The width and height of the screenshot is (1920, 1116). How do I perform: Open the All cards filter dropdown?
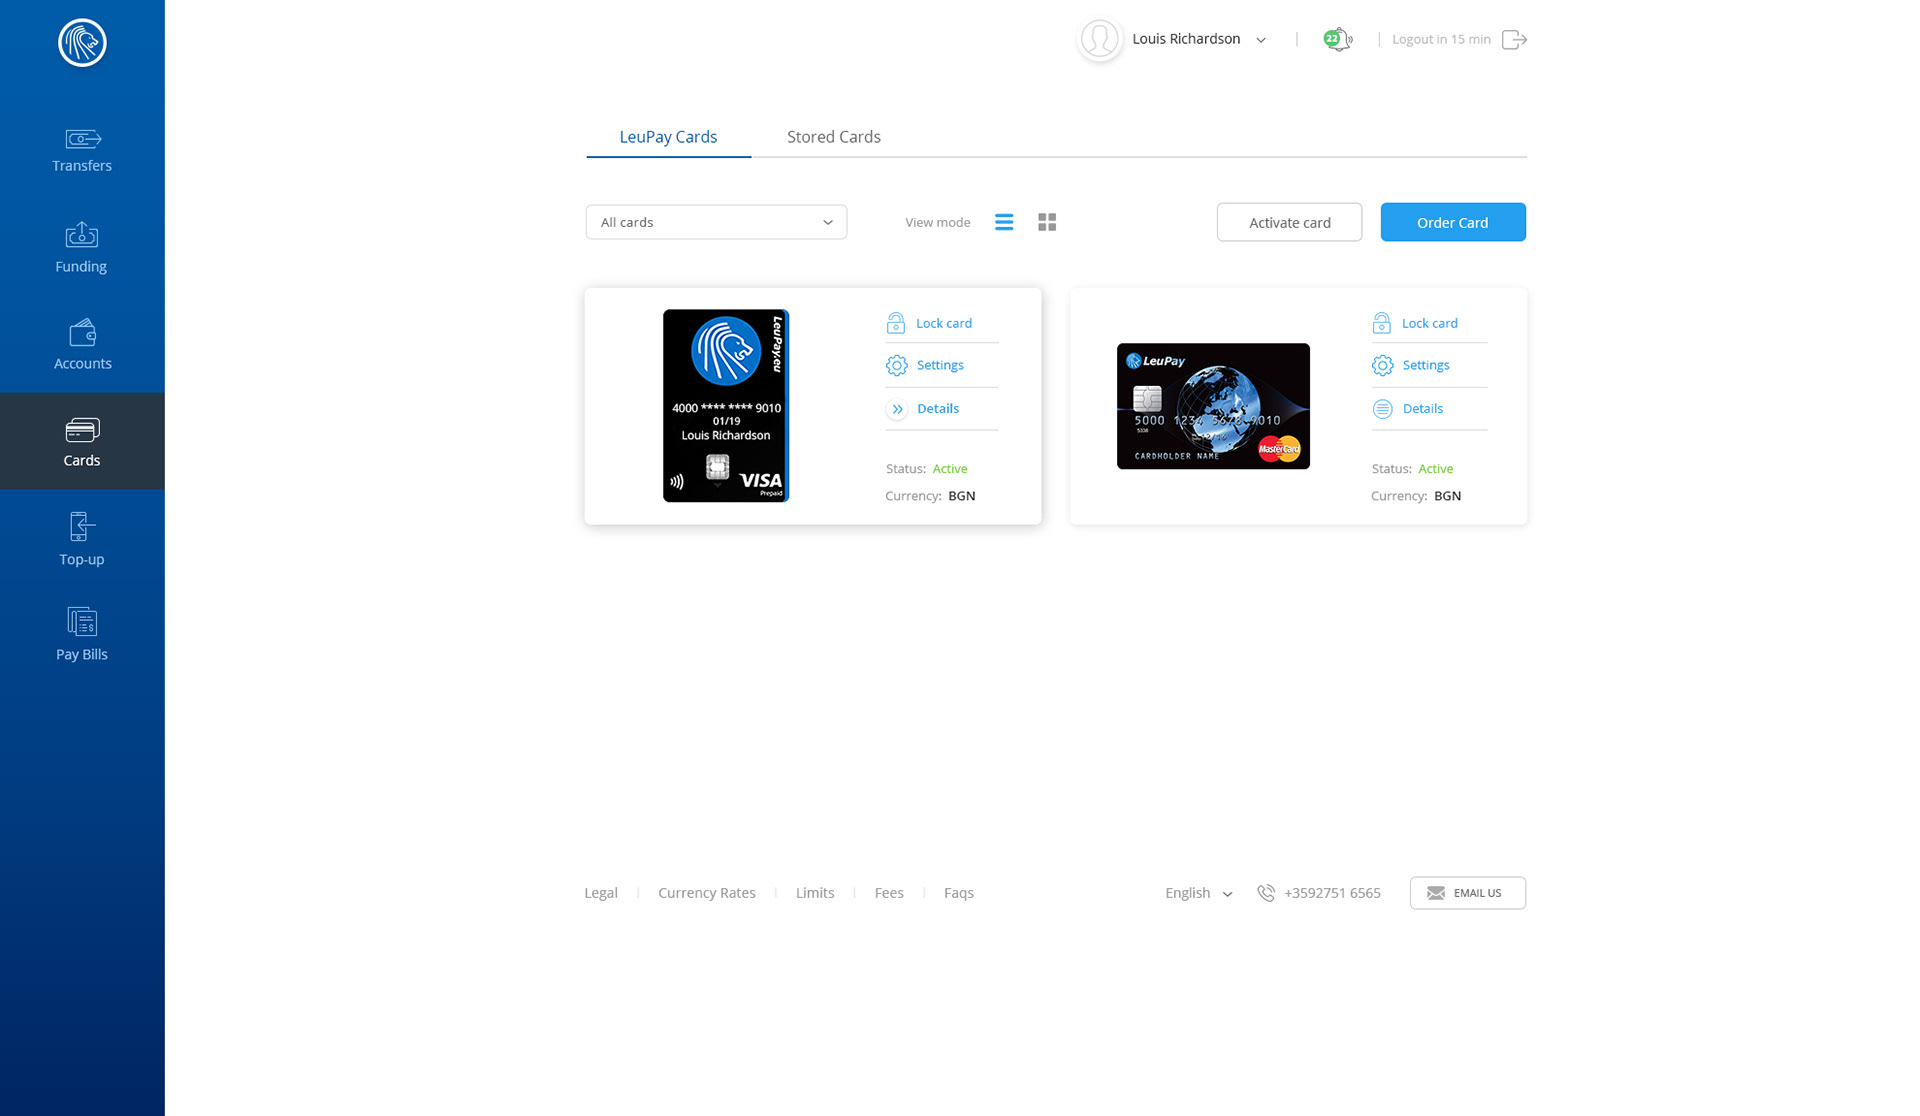(716, 222)
